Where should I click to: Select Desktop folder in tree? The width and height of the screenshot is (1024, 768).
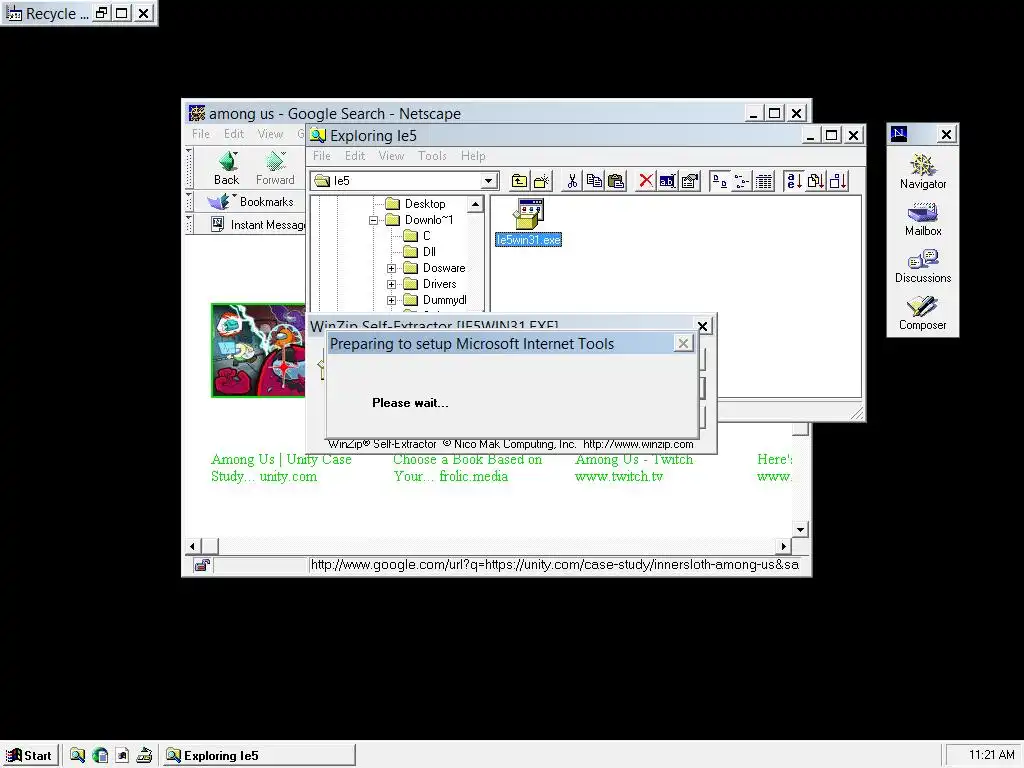coord(424,204)
